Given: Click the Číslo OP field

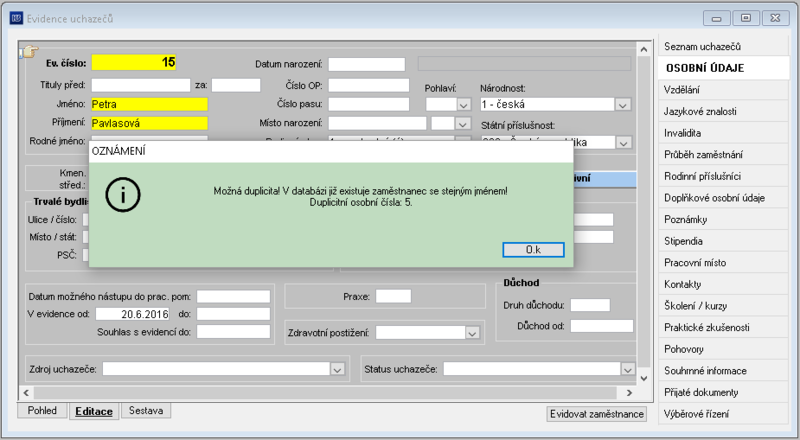Looking at the screenshot, I should pyautogui.click(x=368, y=85).
